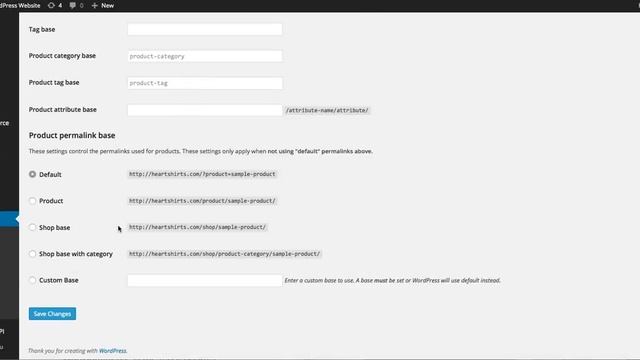The width and height of the screenshot is (640, 360).
Task: Click the shop/product-category sample URL
Action: [x=224, y=254]
